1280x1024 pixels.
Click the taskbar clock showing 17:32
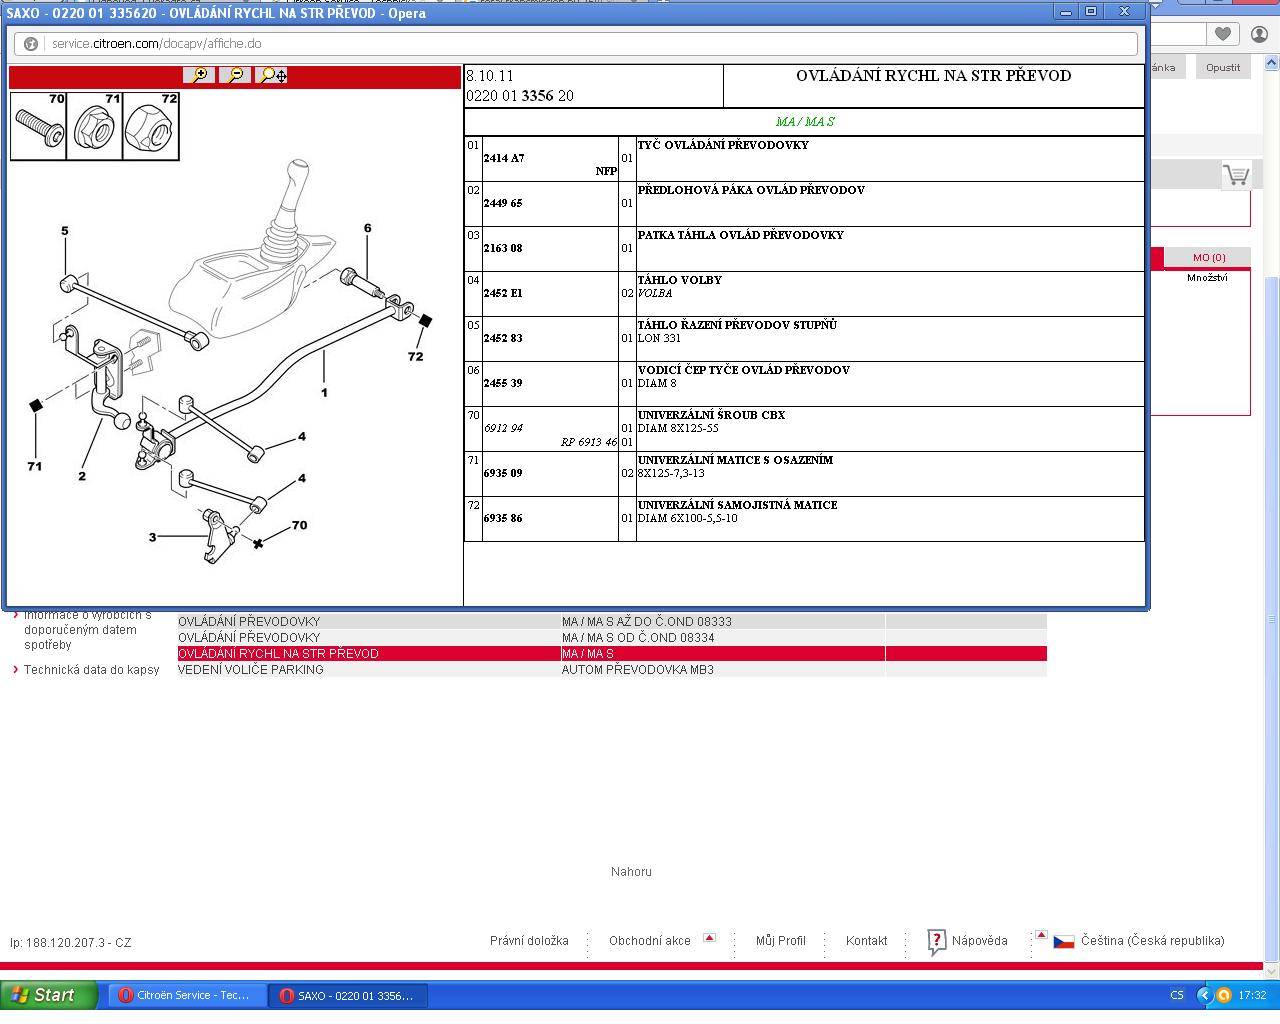1252,995
